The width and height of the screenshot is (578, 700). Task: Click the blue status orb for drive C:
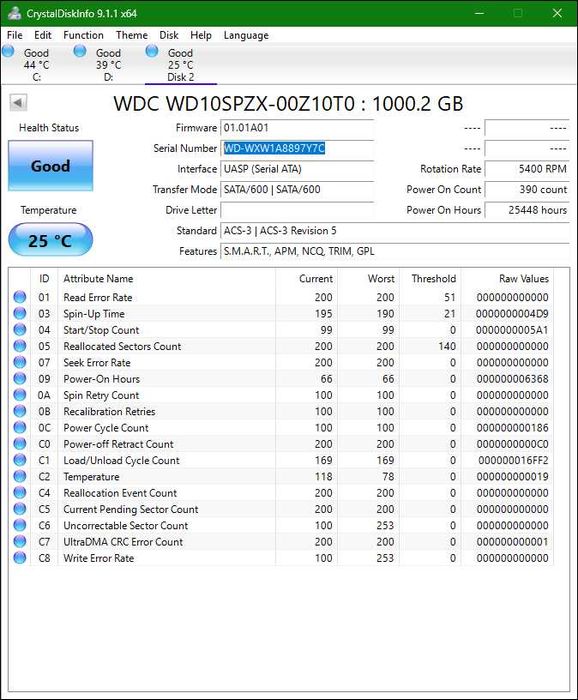[8, 51]
